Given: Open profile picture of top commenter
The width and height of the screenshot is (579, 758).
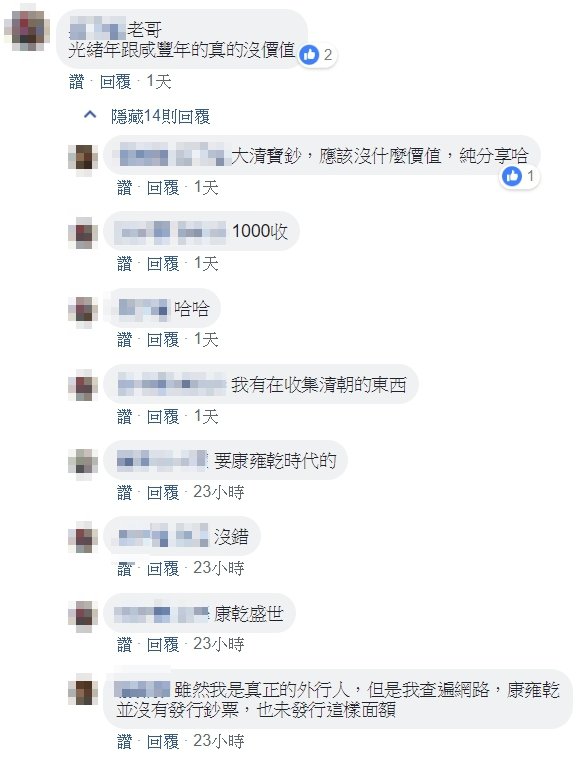Looking at the screenshot, I should click(27, 28).
